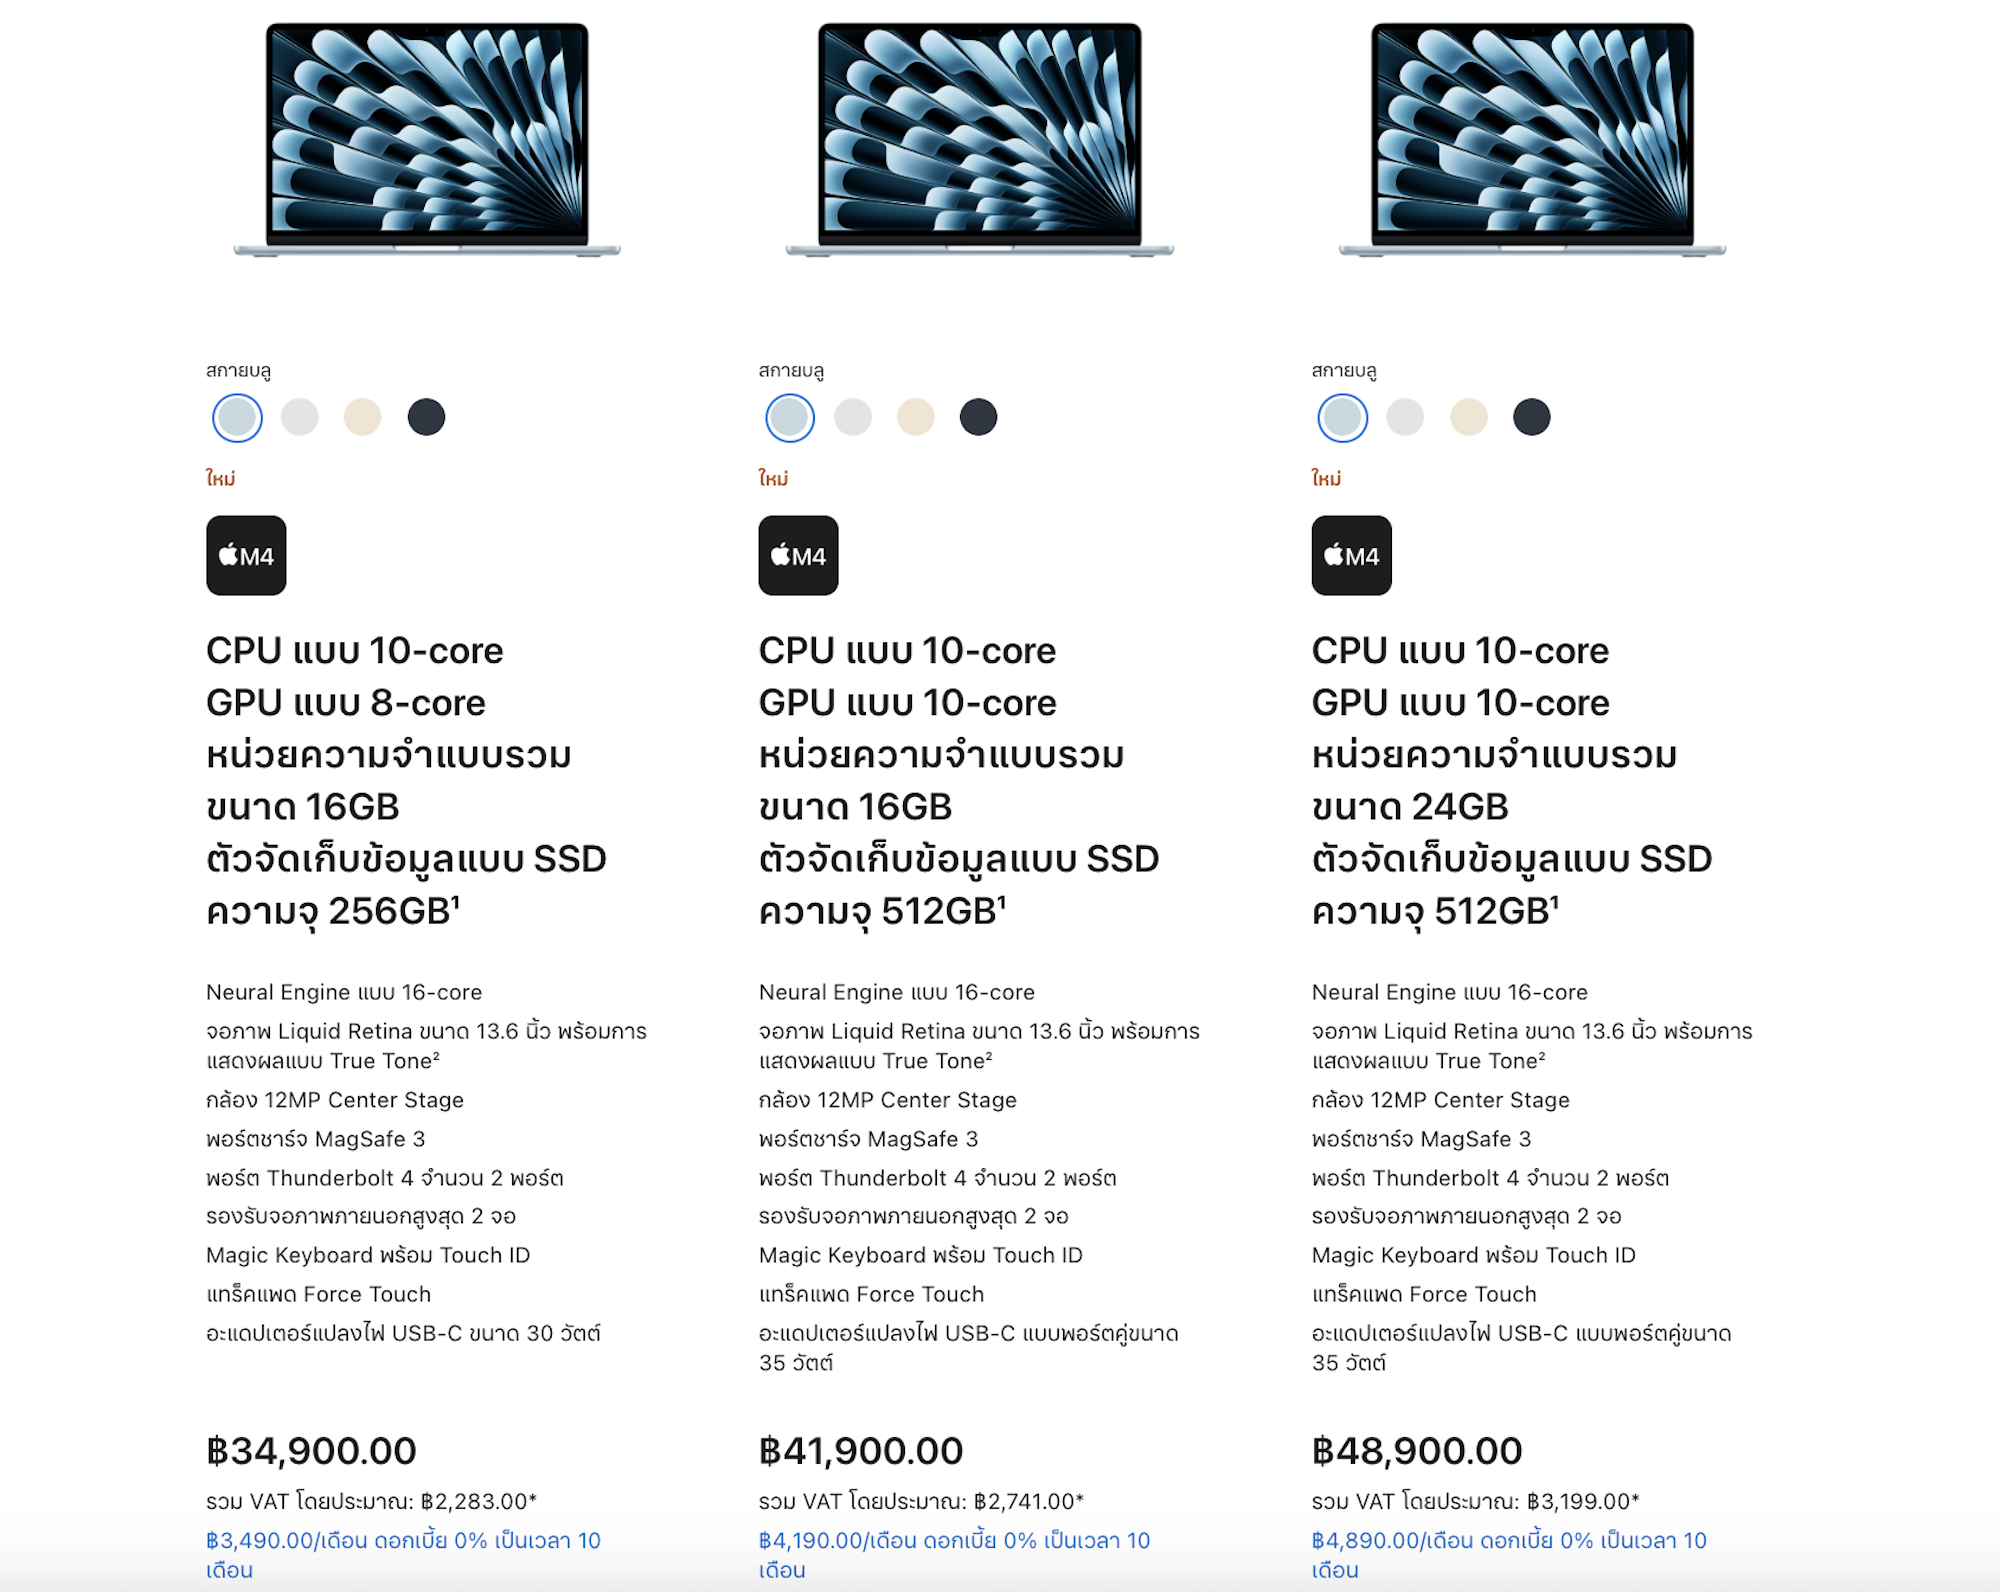This screenshot has width=2000, height=1592.
Task: Click the M4 chip icon on the ฿41,900 model
Action: pyautogui.click(x=798, y=555)
